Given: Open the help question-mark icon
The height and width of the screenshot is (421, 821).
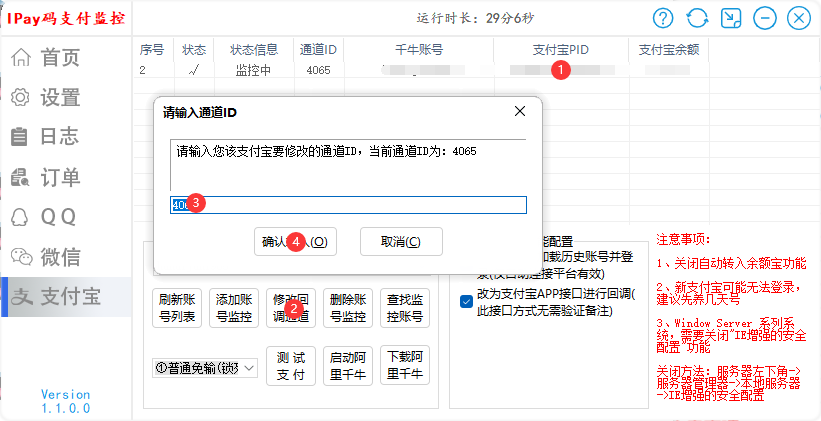Looking at the screenshot, I should click(x=663, y=19).
